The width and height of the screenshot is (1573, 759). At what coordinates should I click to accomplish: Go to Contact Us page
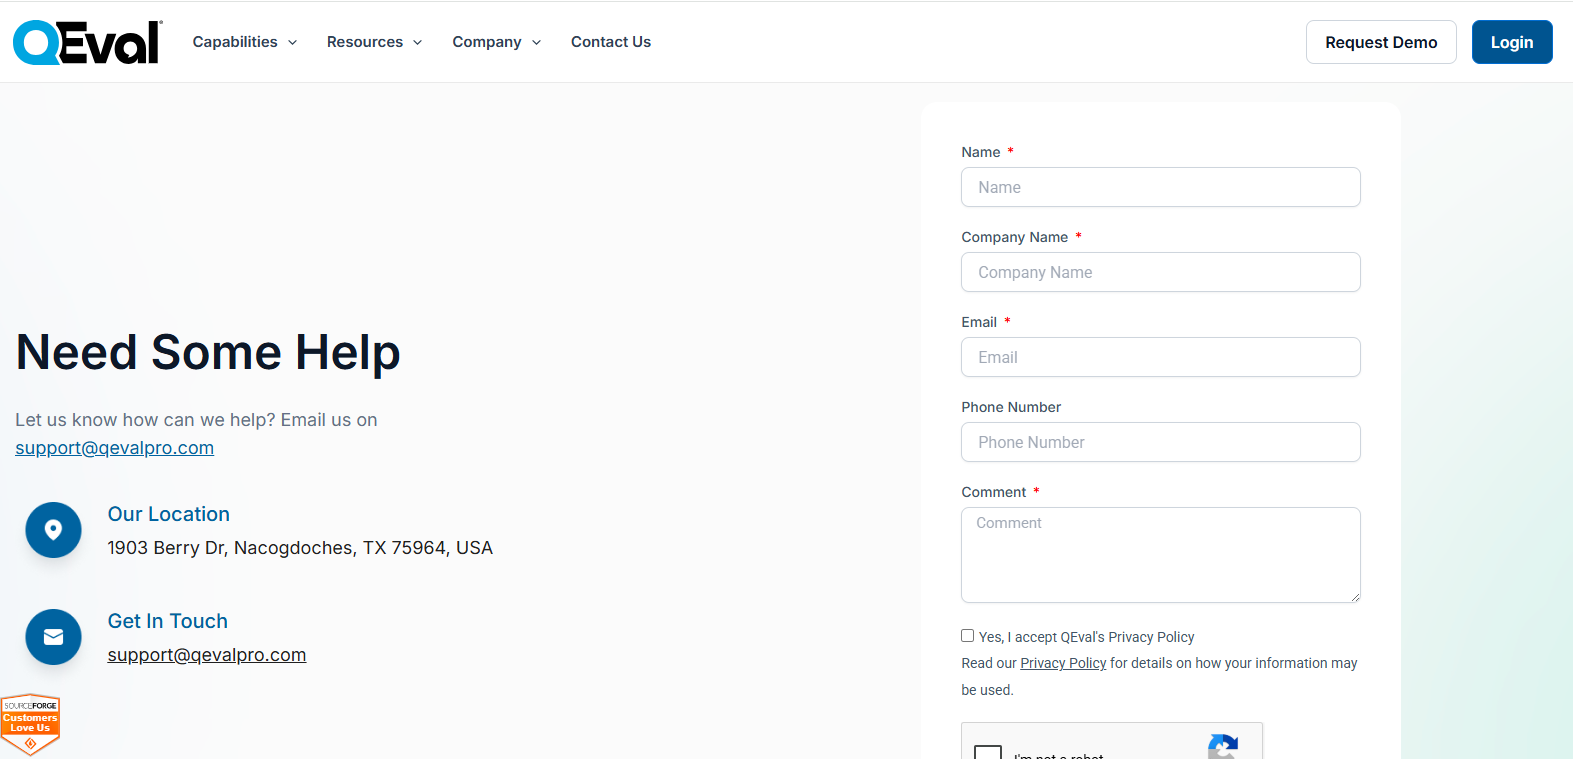click(611, 42)
